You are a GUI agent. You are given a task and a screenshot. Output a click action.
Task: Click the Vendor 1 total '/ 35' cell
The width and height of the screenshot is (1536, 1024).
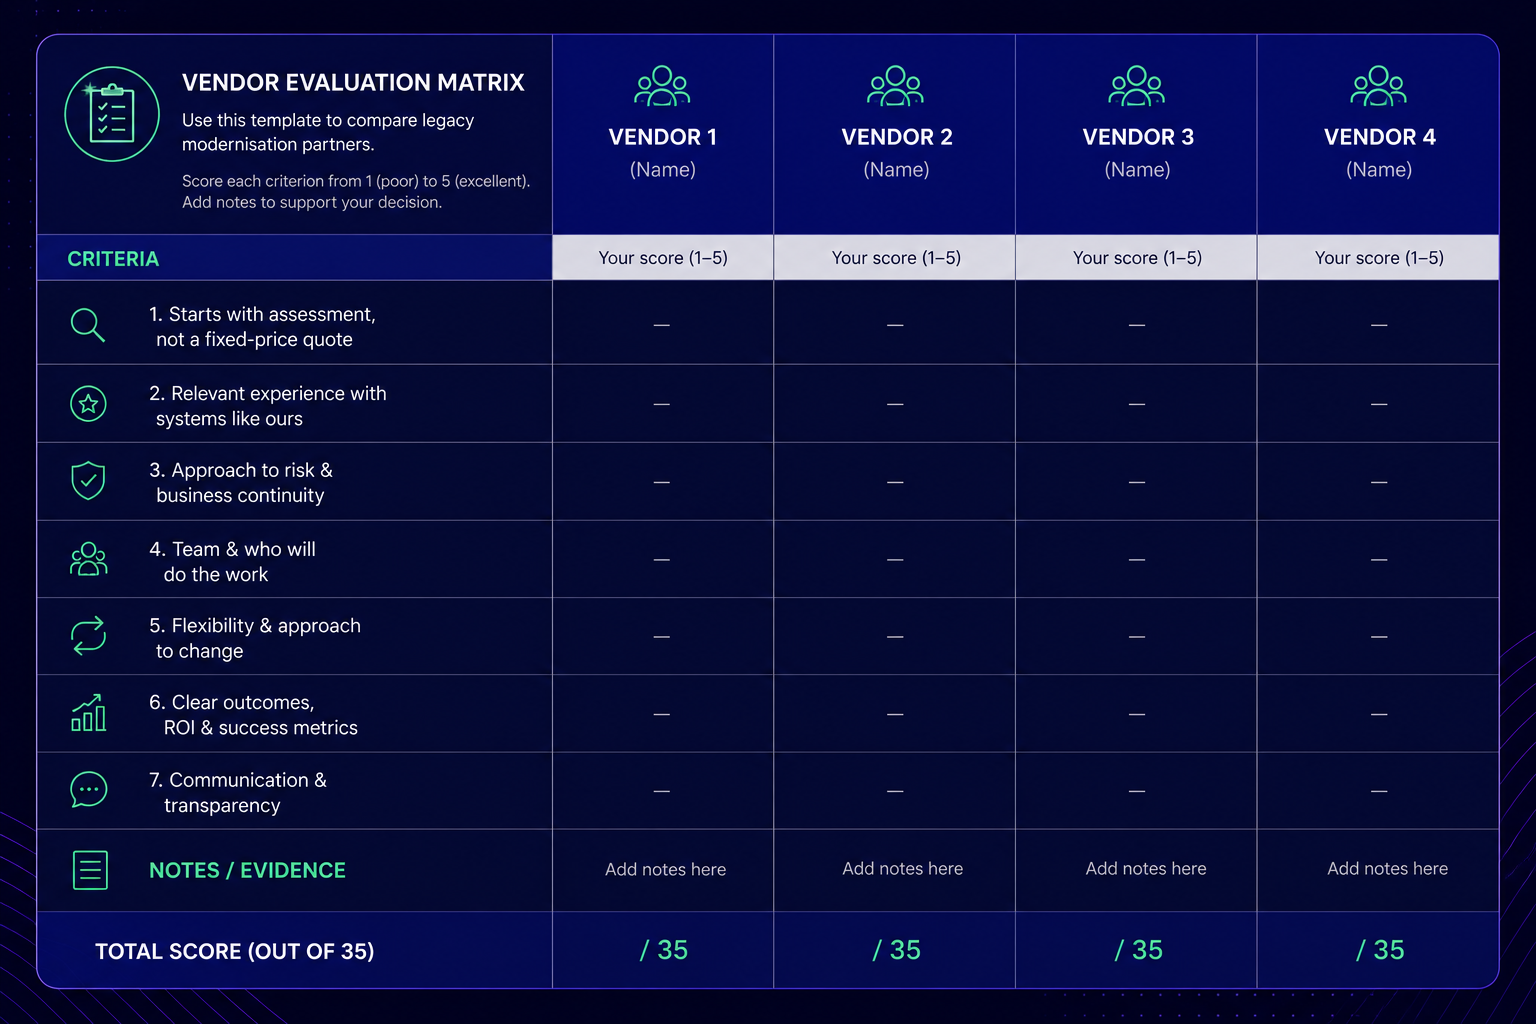point(663,950)
